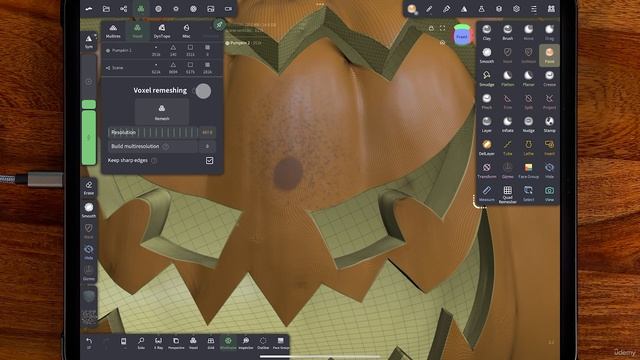
Task: Select the Measure tool
Action: [487, 193]
